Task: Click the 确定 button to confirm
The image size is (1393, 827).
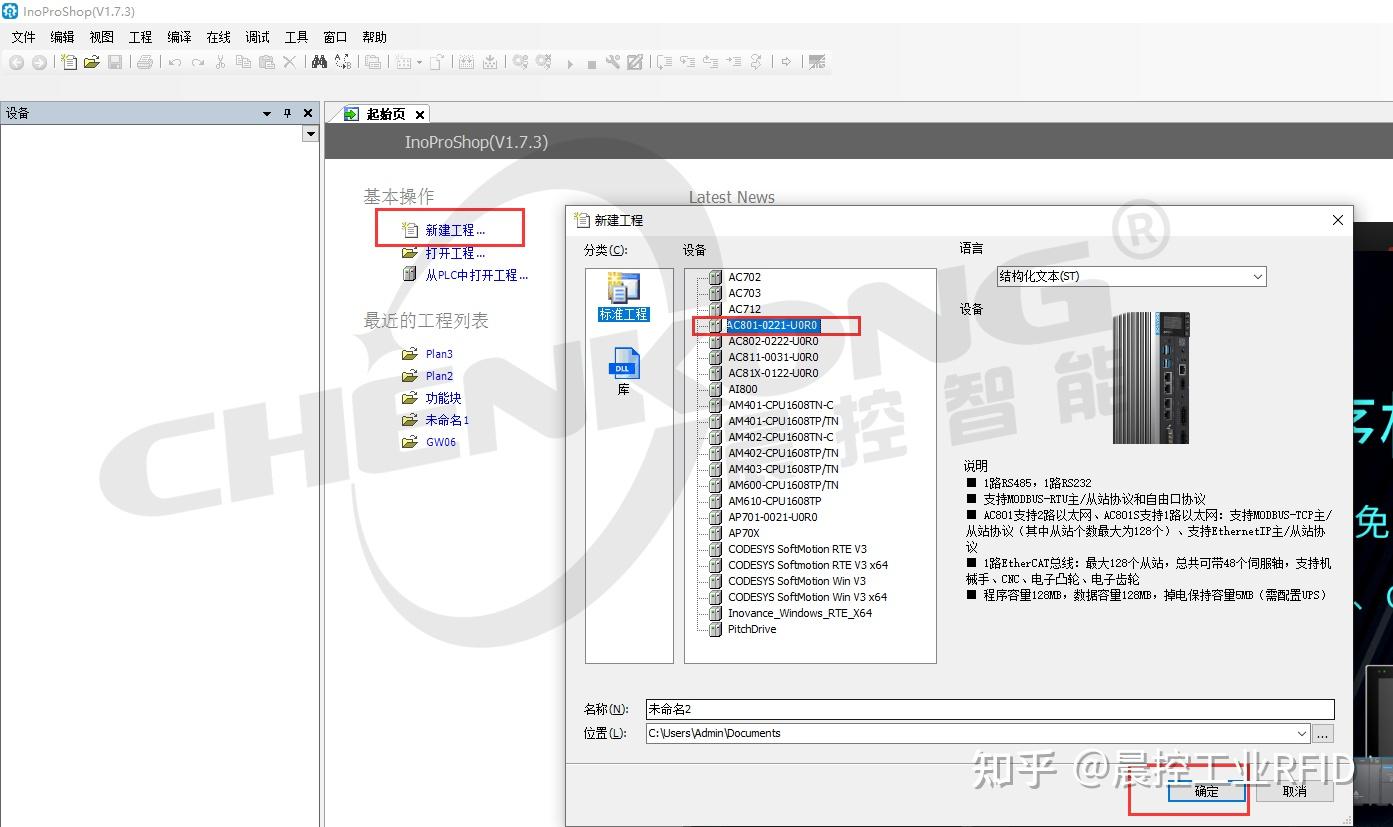Action: point(1205,790)
